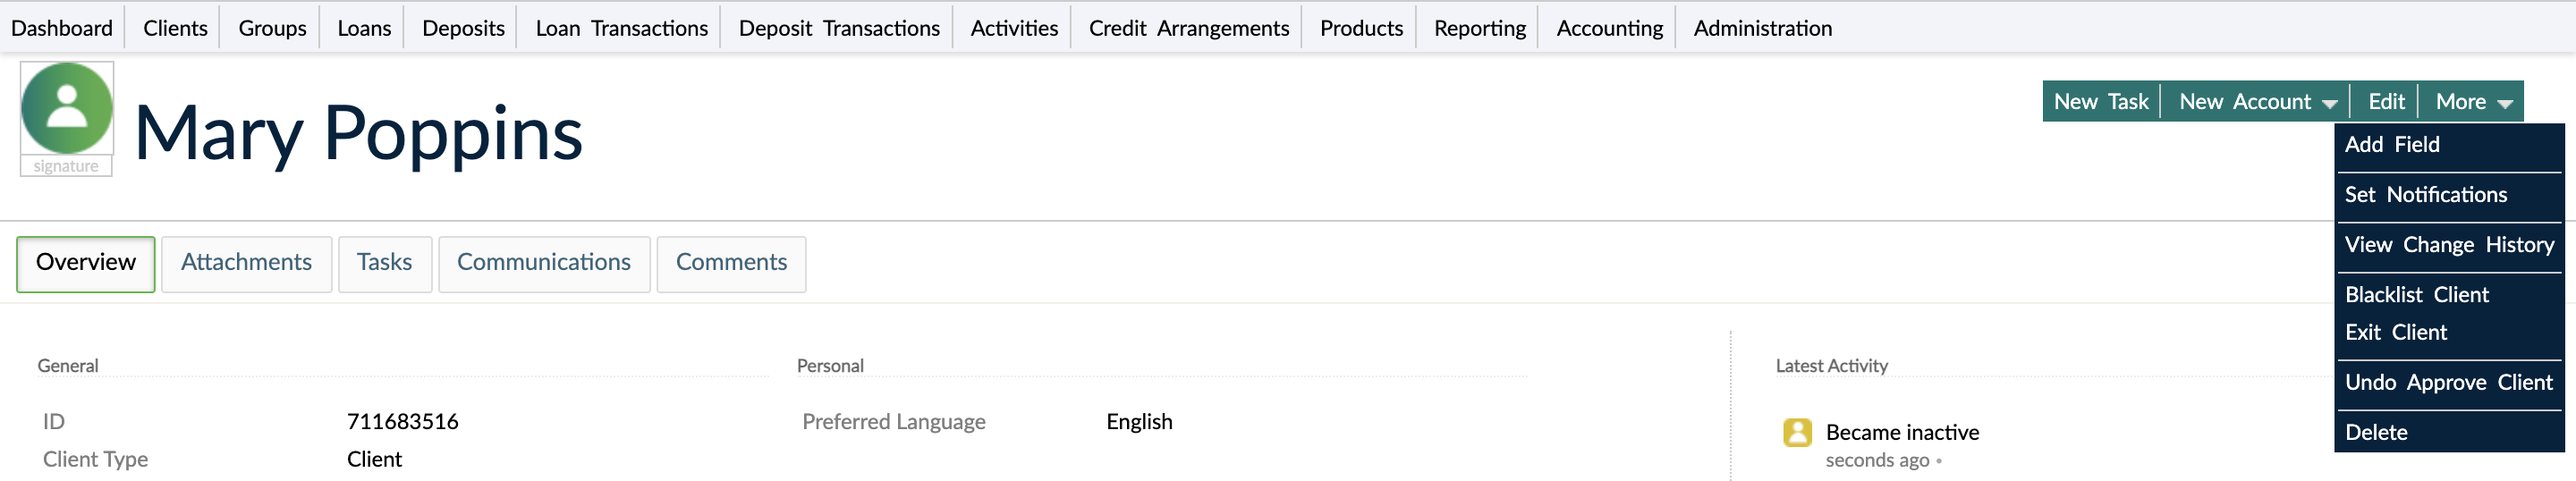
Task: Switch to the Tasks tab
Action: coord(384,263)
